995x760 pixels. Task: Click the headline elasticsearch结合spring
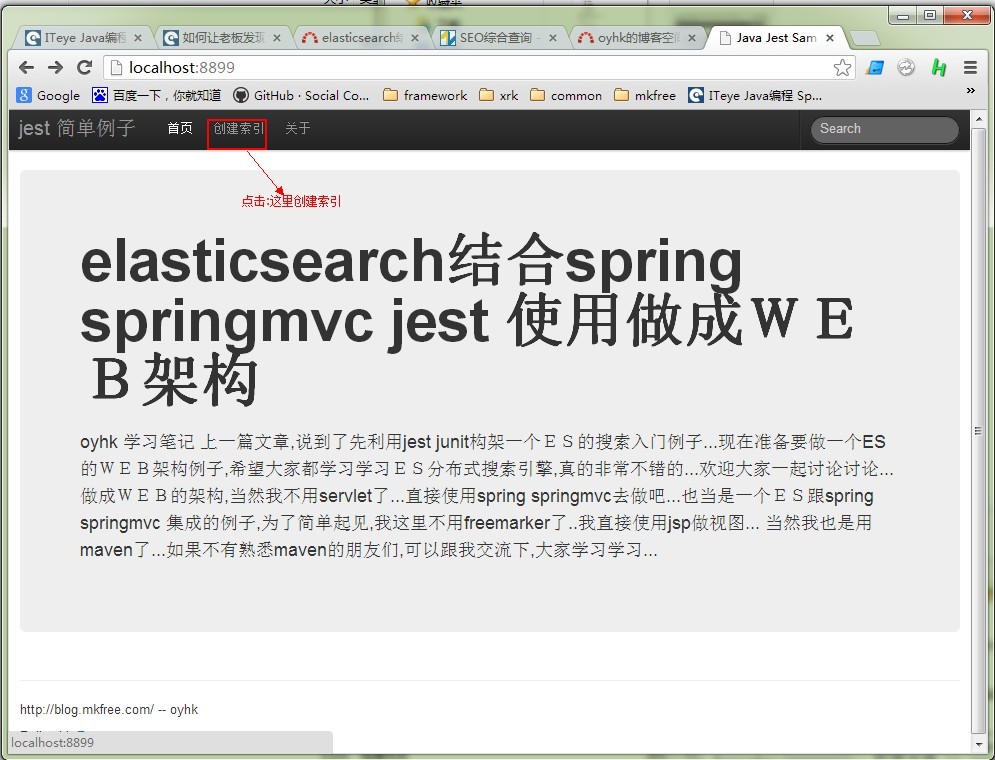(411, 261)
